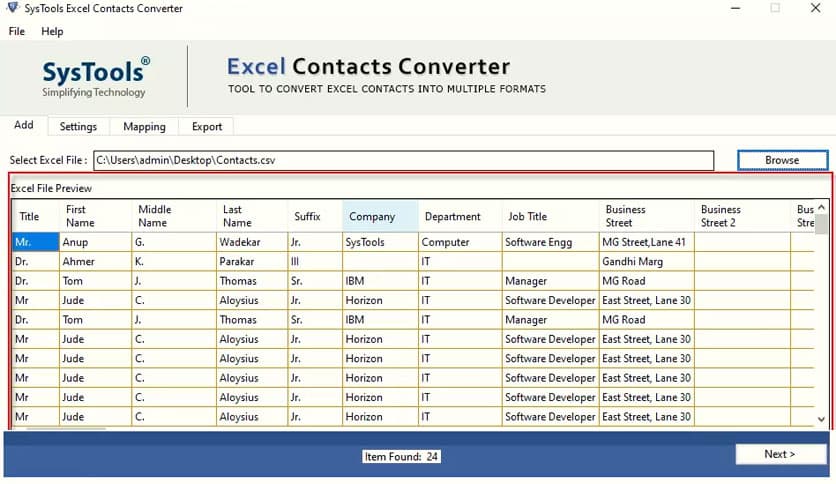The width and height of the screenshot is (836, 484).
Task: Click the Next > button
Action: click(779, 454)
